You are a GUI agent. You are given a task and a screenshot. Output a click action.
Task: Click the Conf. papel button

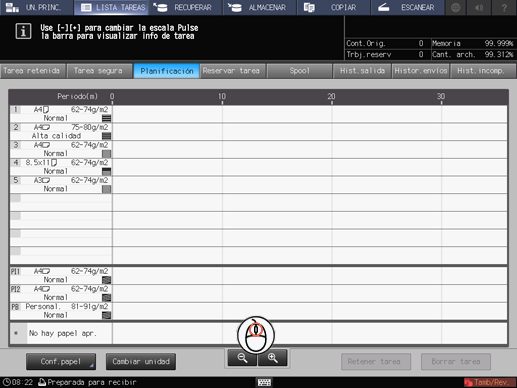click(x=61, y=362)
